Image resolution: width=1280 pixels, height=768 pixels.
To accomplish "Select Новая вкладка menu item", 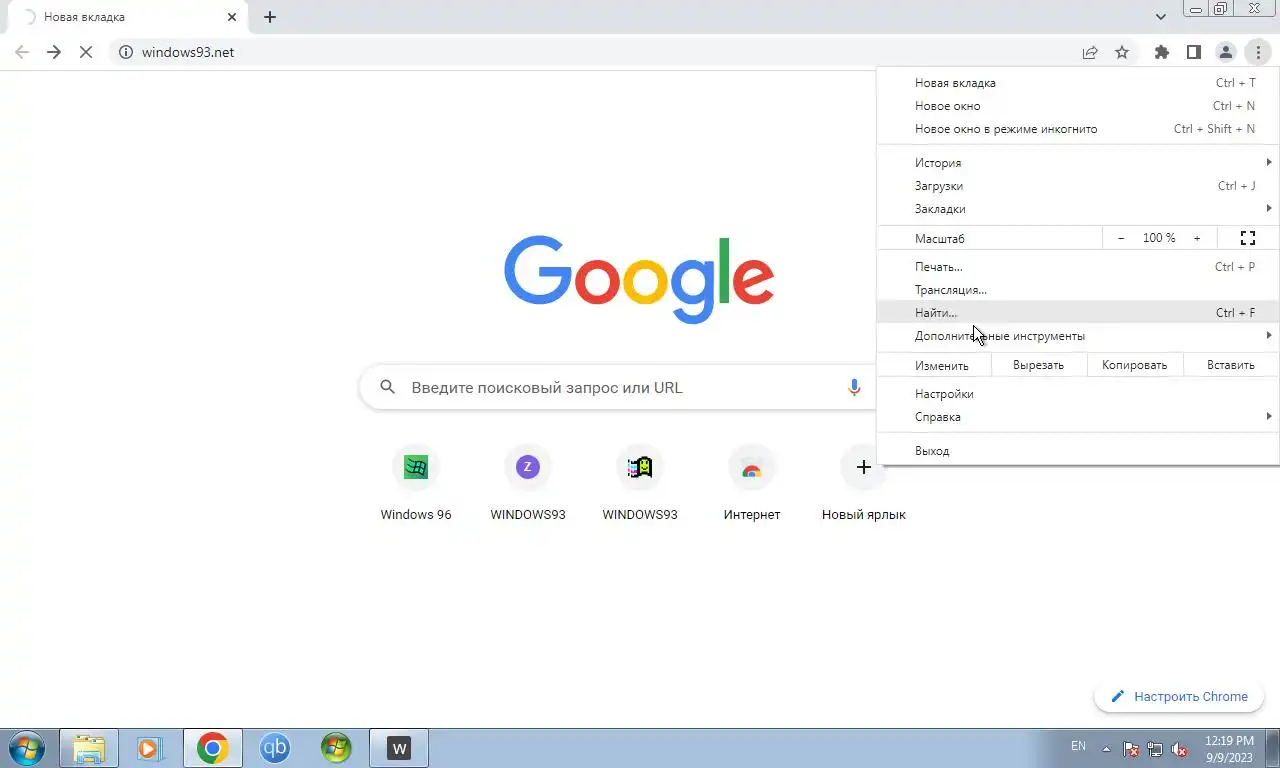I will pos(1078,83).
